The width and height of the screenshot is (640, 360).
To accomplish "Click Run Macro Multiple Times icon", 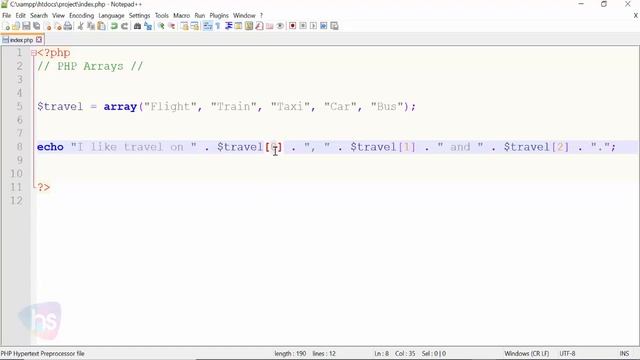I will (323, 26).
